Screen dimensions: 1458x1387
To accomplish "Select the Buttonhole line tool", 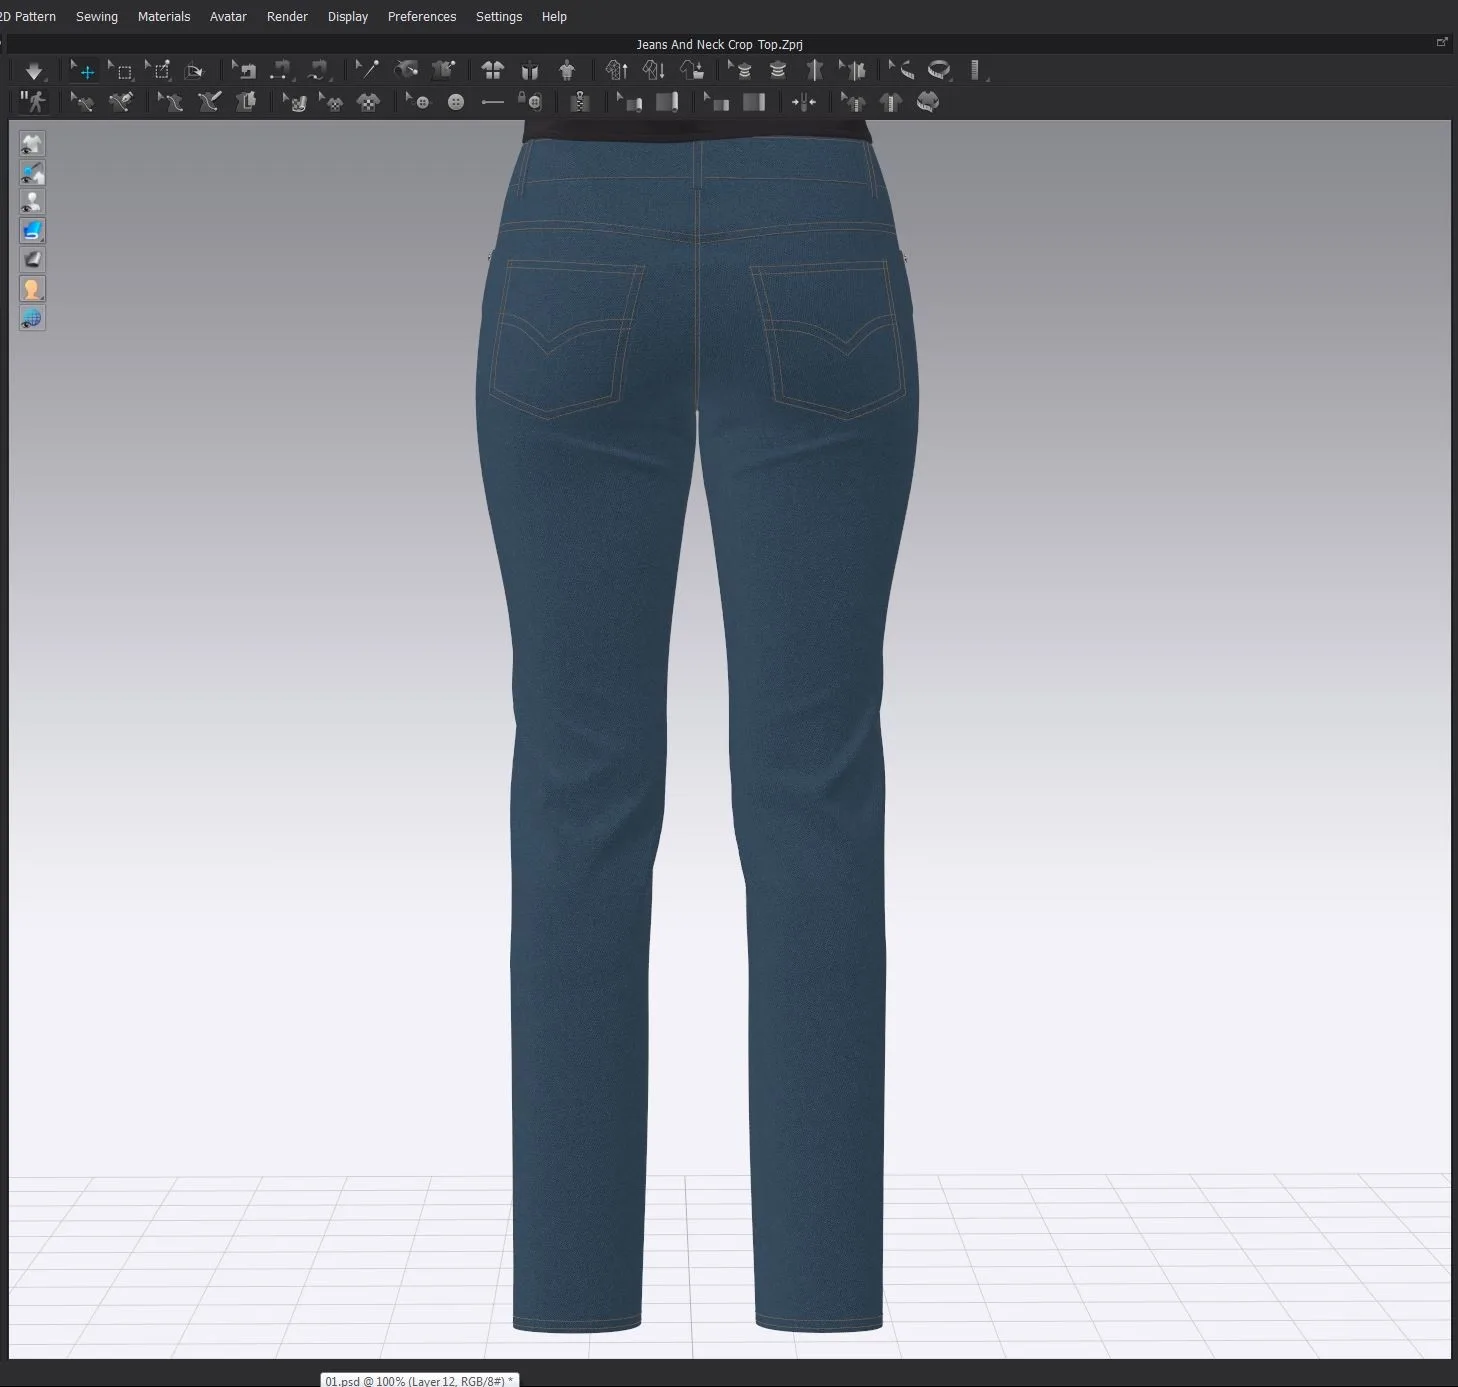I will (493, 102).
